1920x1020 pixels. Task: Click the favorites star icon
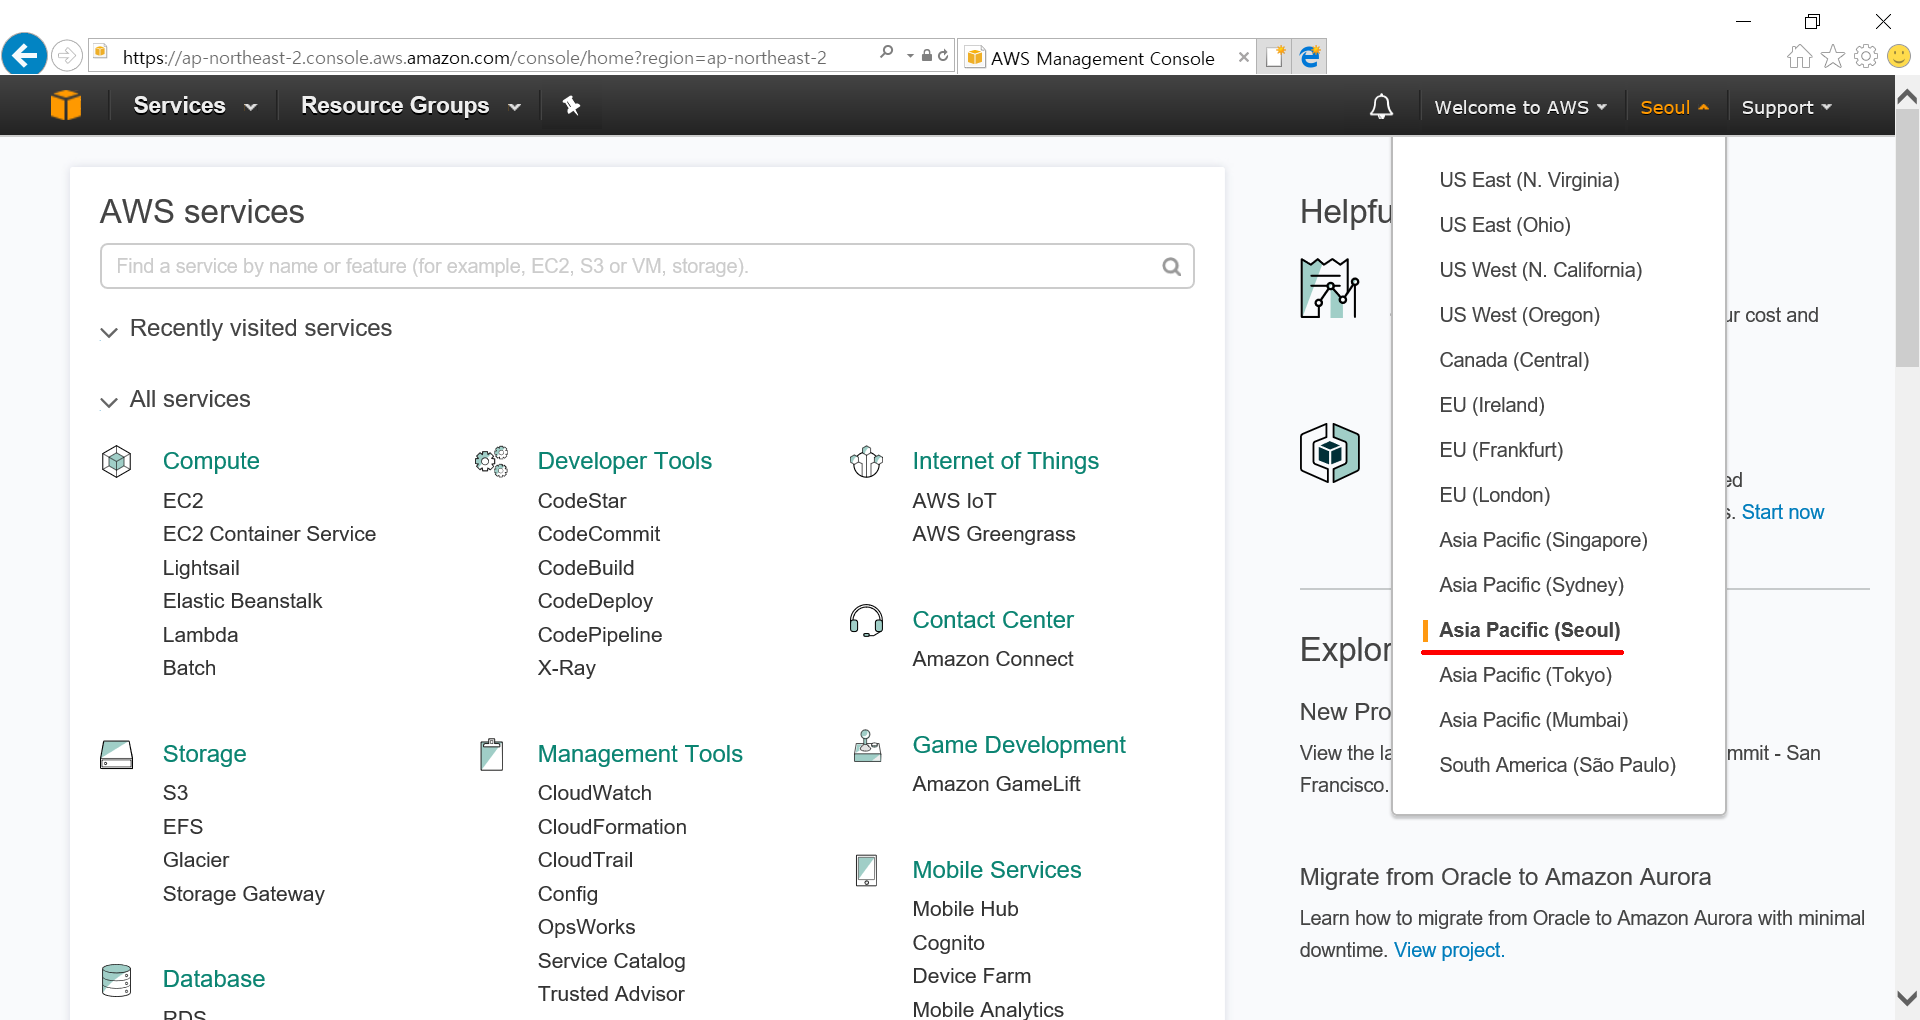pyautogui.click(x=1833, y=56)
